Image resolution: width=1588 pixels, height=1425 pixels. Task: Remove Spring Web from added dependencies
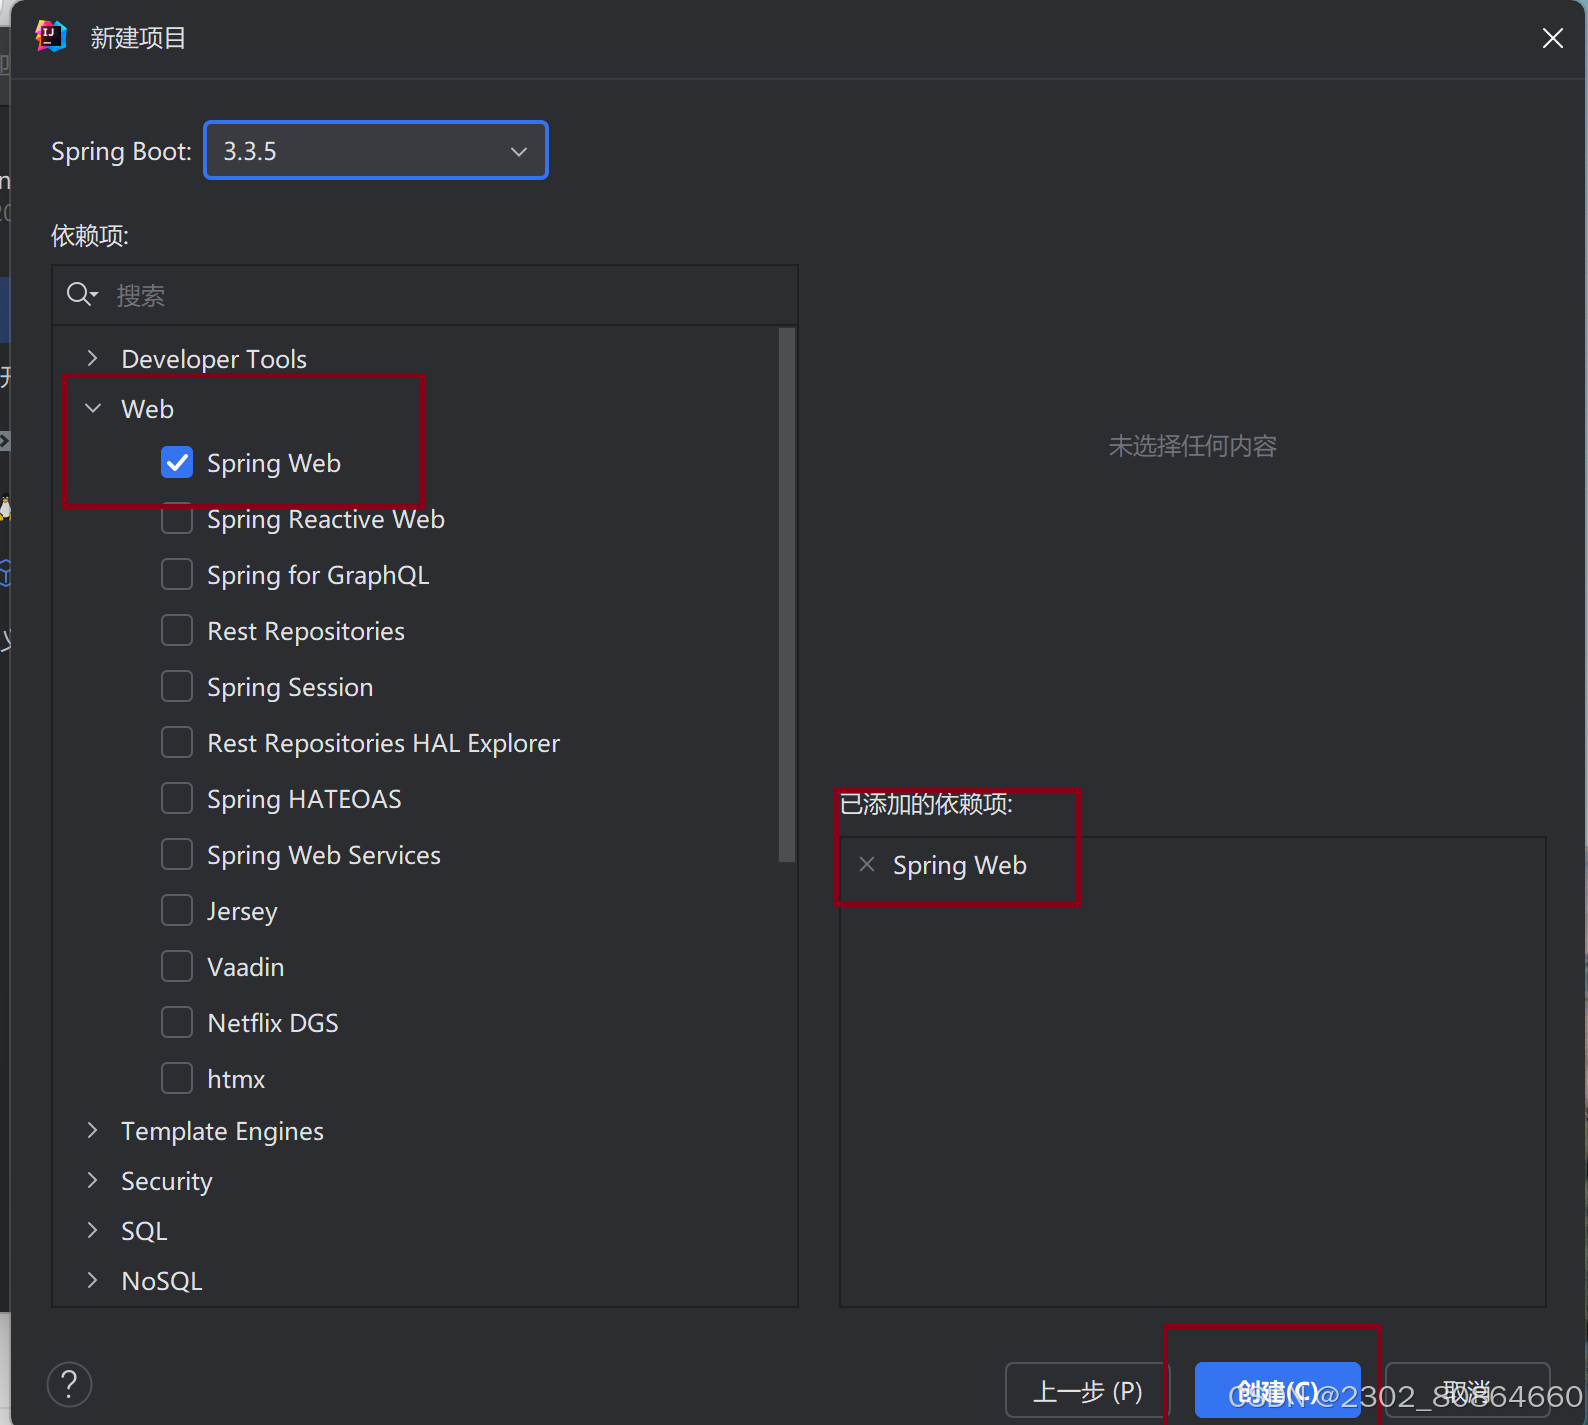(867, 864)
